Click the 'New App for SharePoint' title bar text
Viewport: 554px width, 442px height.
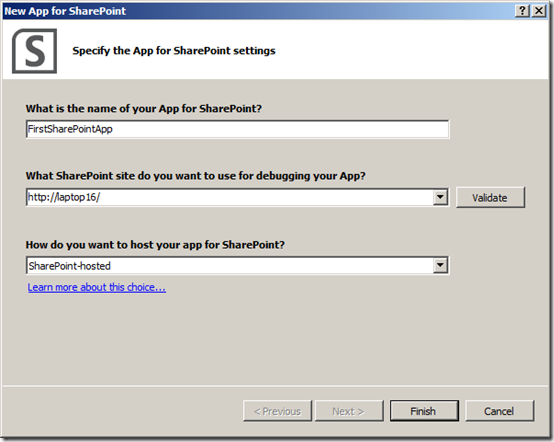65,11
